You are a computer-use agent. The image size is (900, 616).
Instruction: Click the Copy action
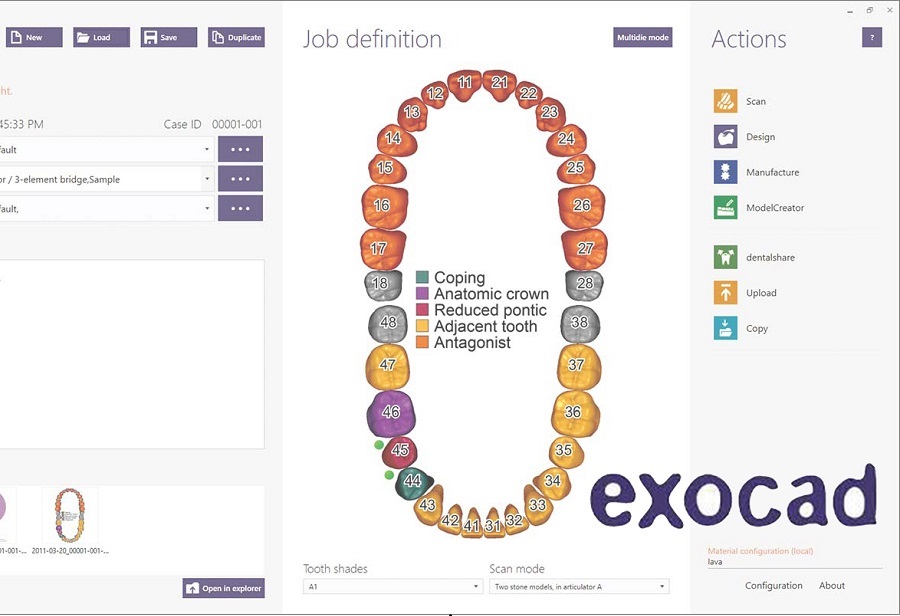pos(740,328)
